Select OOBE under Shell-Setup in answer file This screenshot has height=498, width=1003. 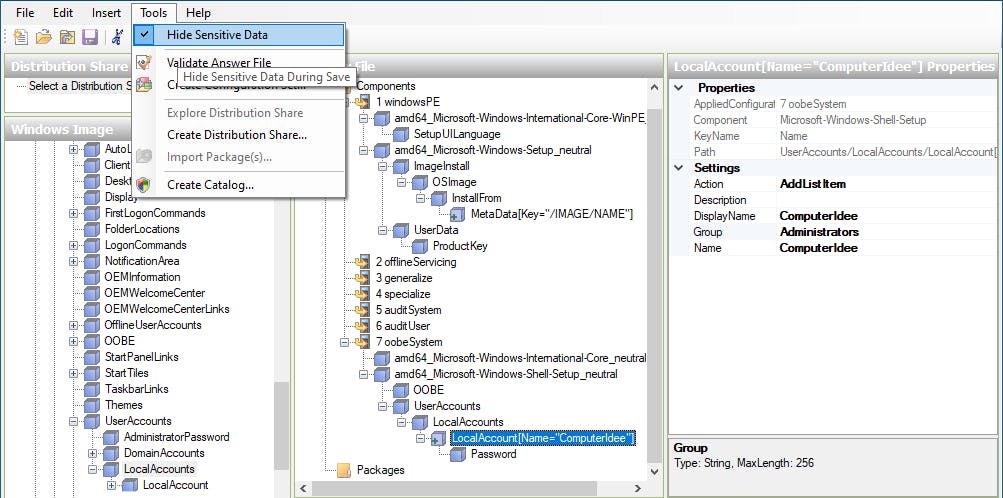[428, 390]
